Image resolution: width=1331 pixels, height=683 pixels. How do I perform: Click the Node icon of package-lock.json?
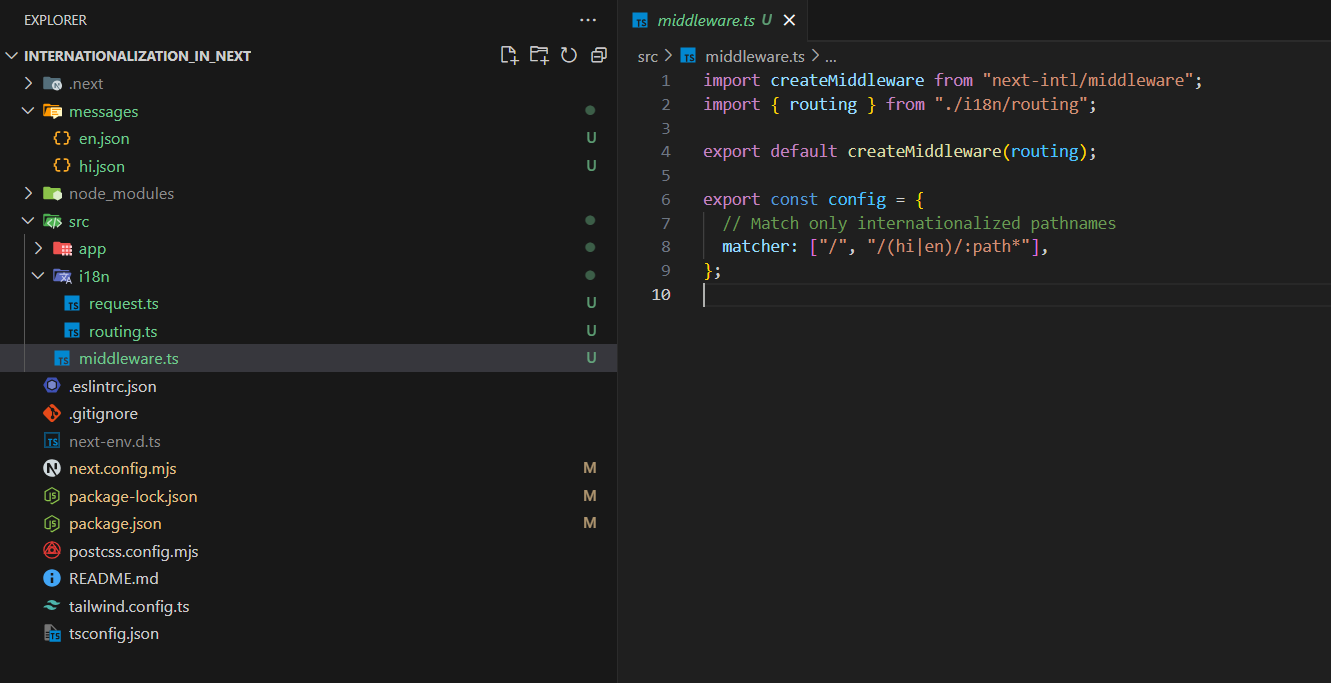tap(52, 496)
